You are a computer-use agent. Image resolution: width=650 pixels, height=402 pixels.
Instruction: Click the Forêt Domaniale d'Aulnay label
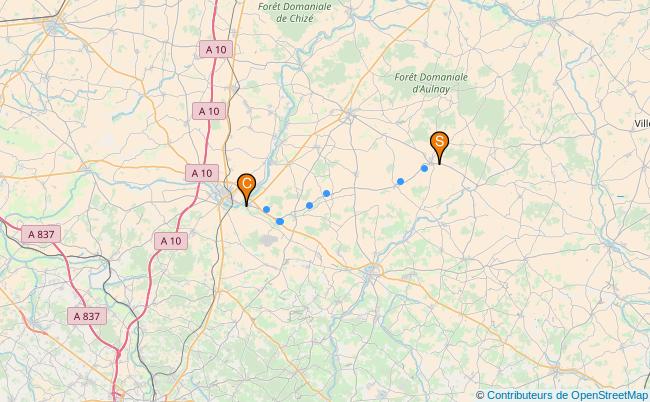tap(431, 83)
